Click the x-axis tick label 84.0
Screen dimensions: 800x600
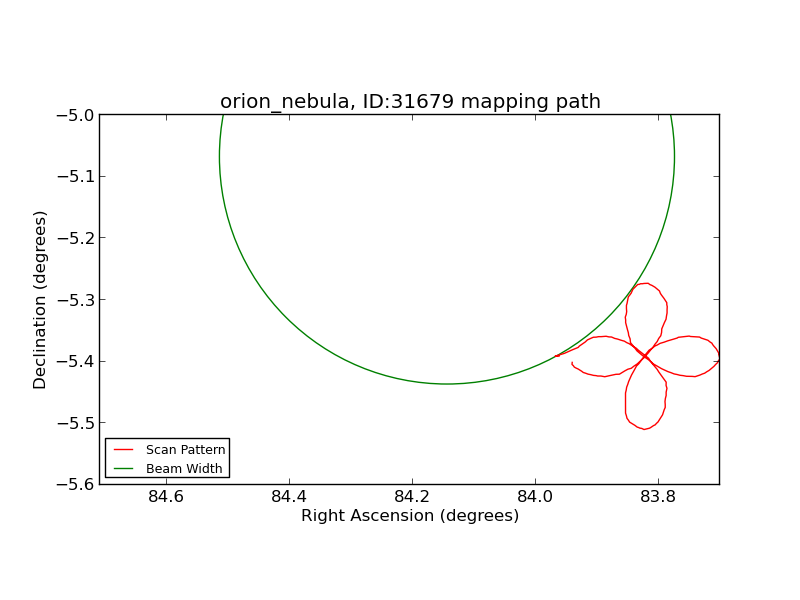pyautogui.click(x=535, y=496)
